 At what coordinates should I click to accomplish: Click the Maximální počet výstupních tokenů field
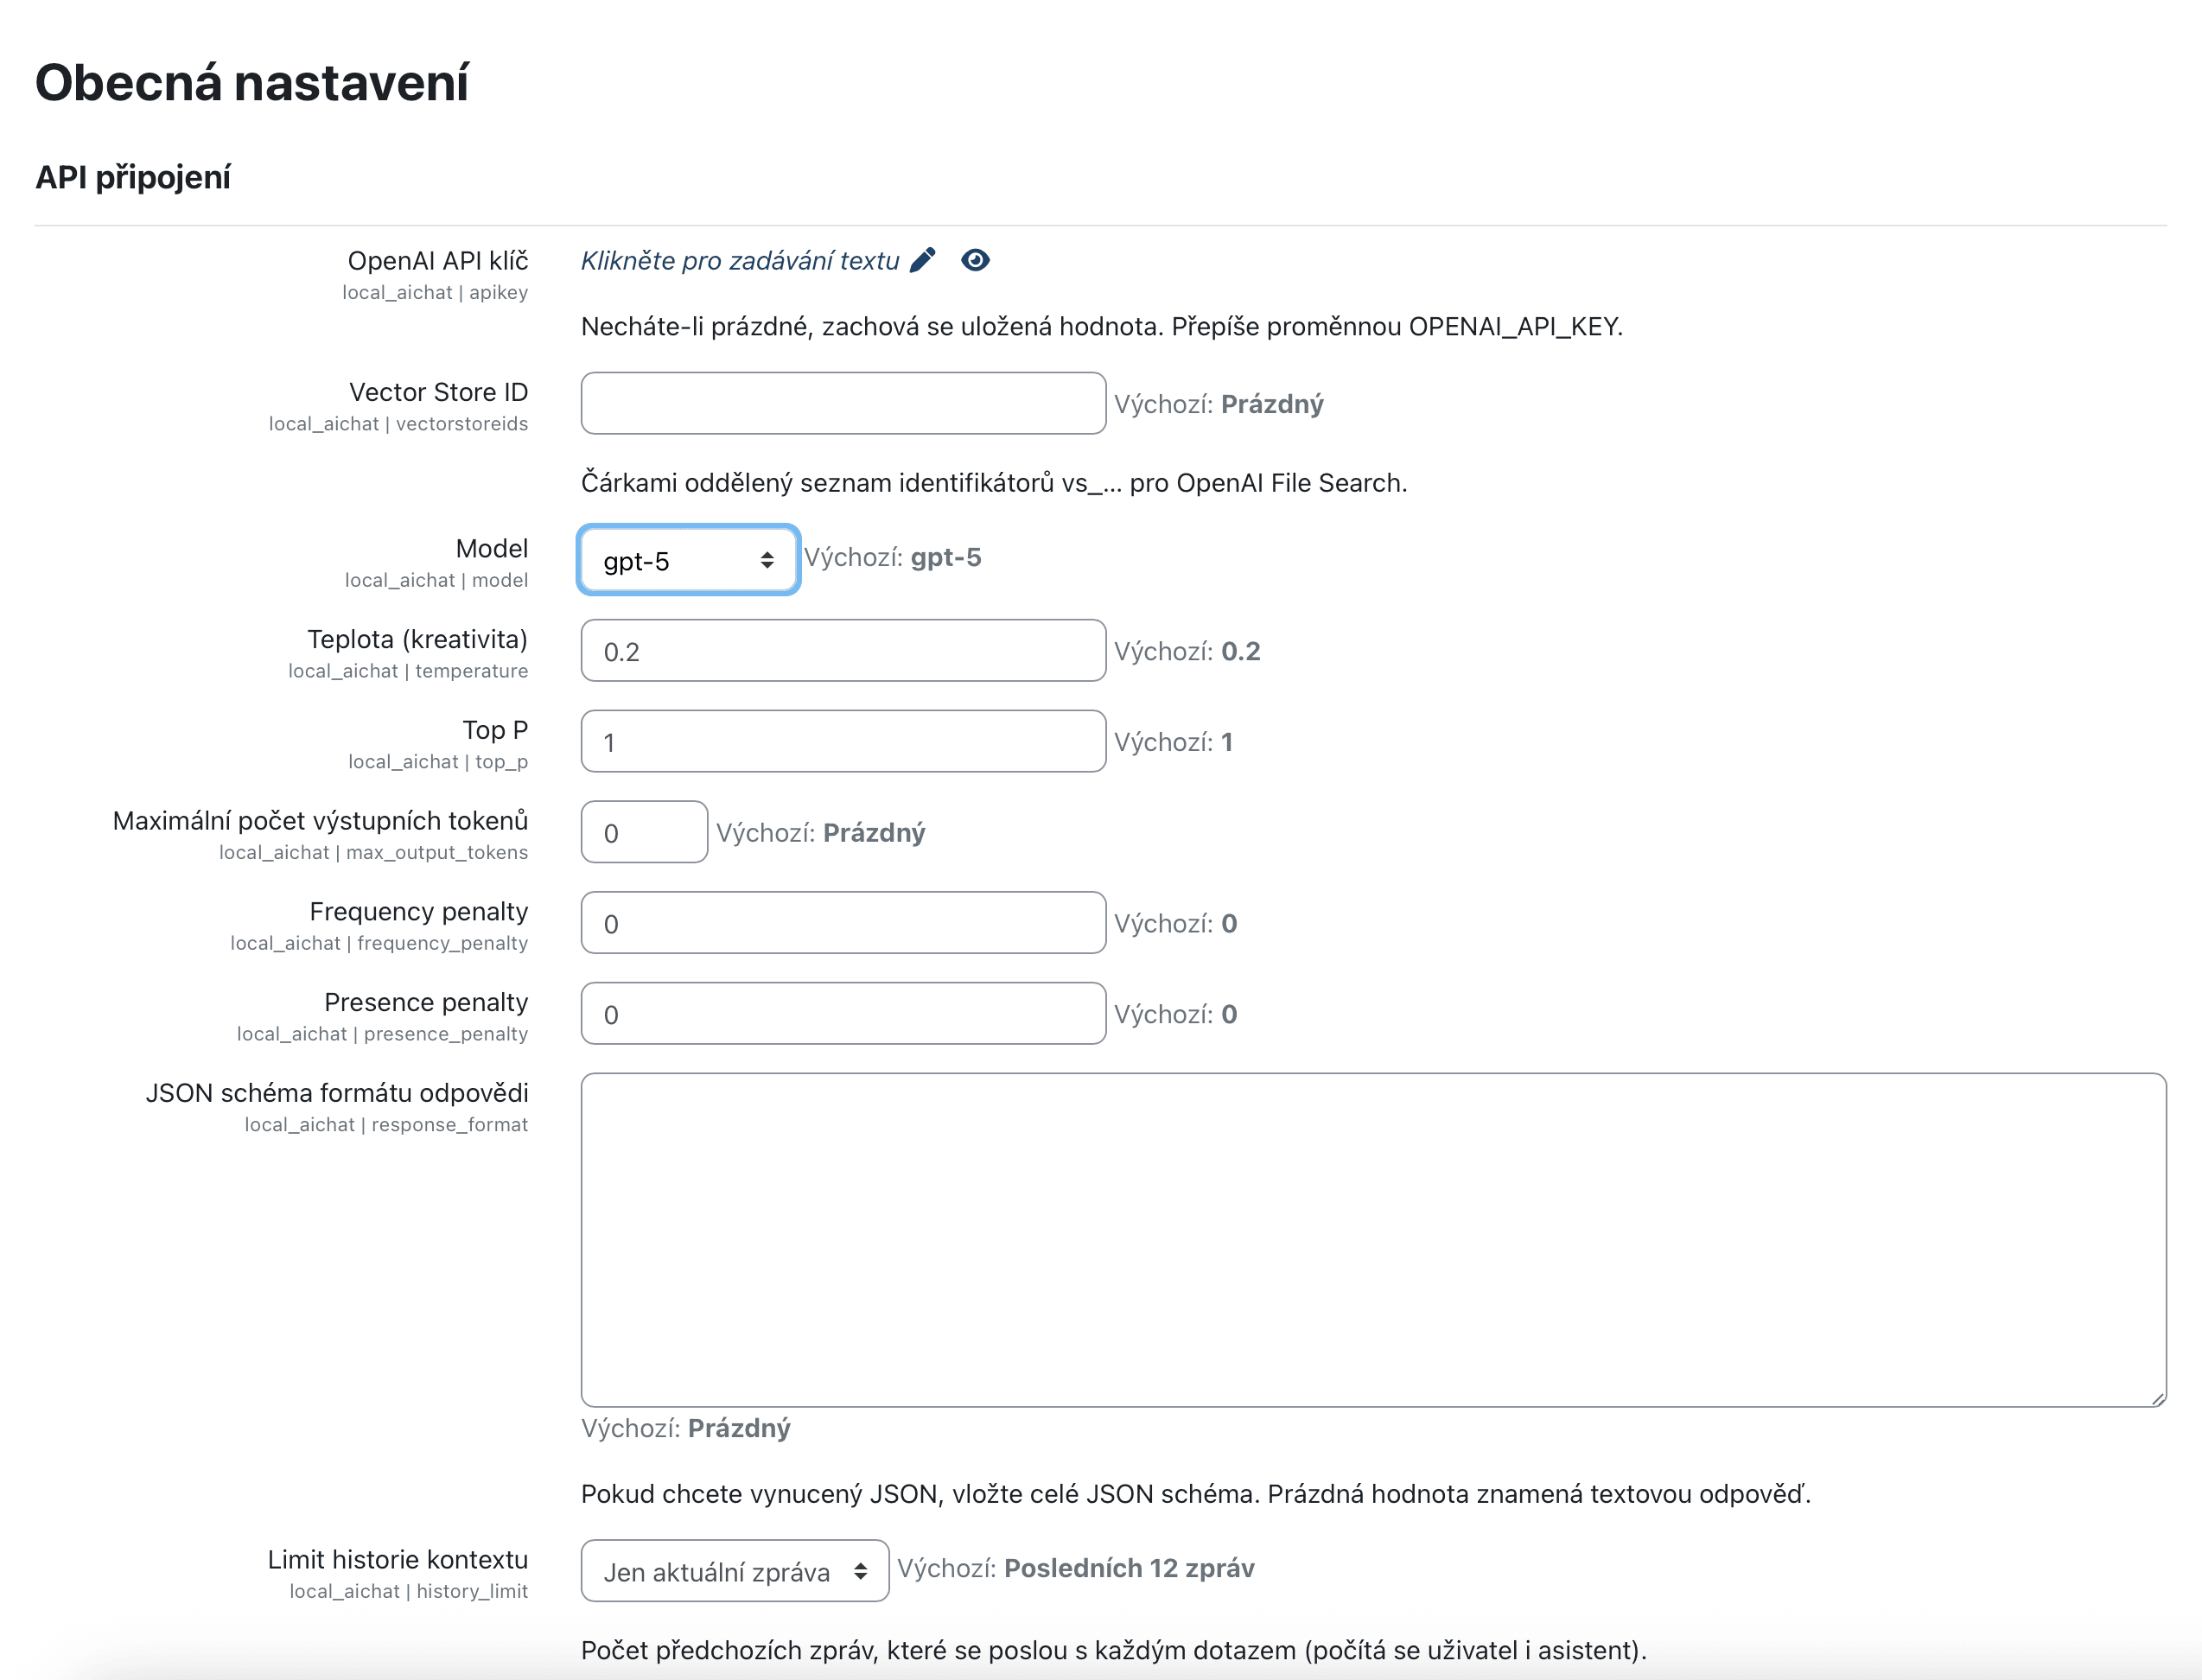(x=644, y=832)
